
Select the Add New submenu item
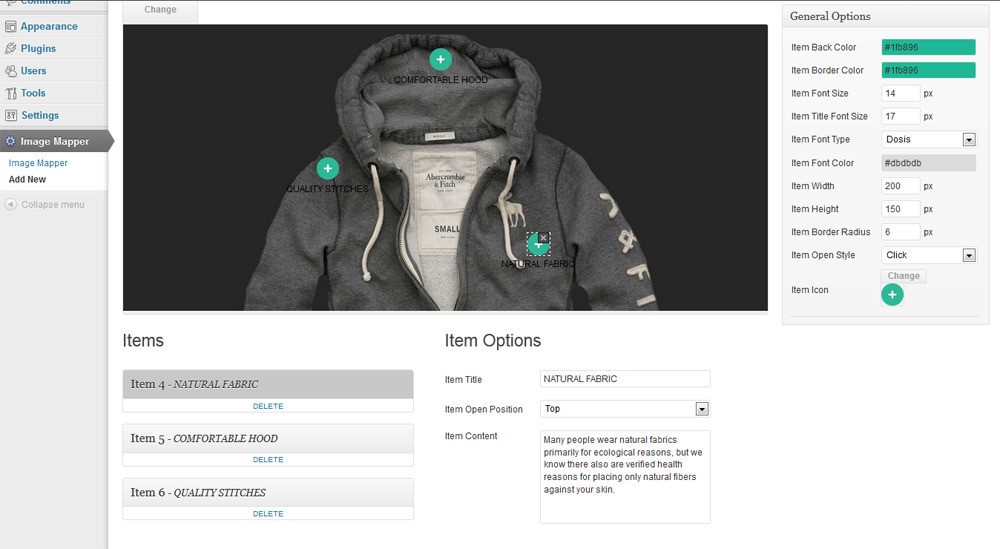click(x=27, y=180)
